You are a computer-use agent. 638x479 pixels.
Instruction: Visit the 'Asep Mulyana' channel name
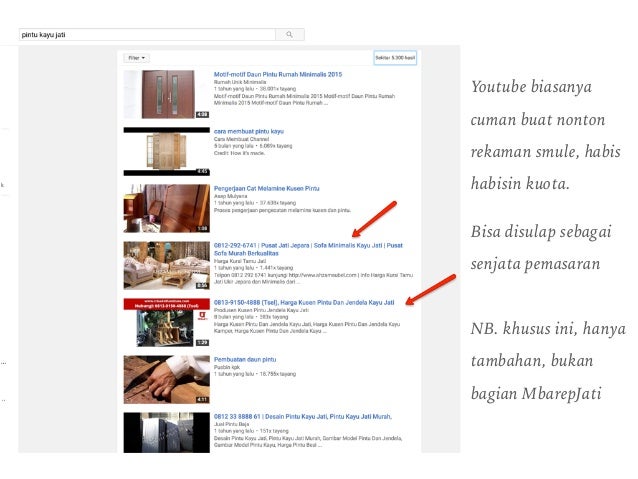tap(230, 196)
